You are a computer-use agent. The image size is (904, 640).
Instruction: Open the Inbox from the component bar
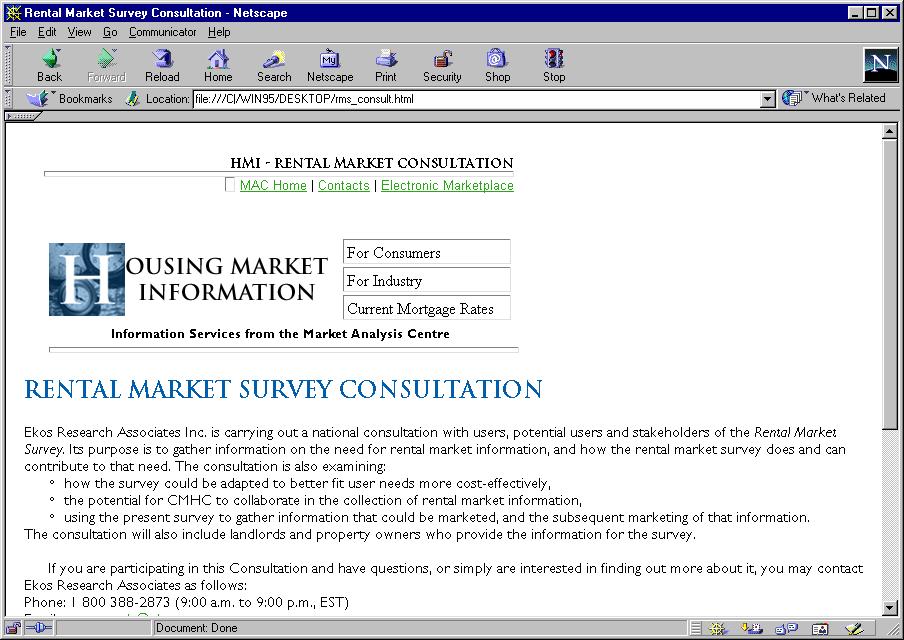coord(752,628)
